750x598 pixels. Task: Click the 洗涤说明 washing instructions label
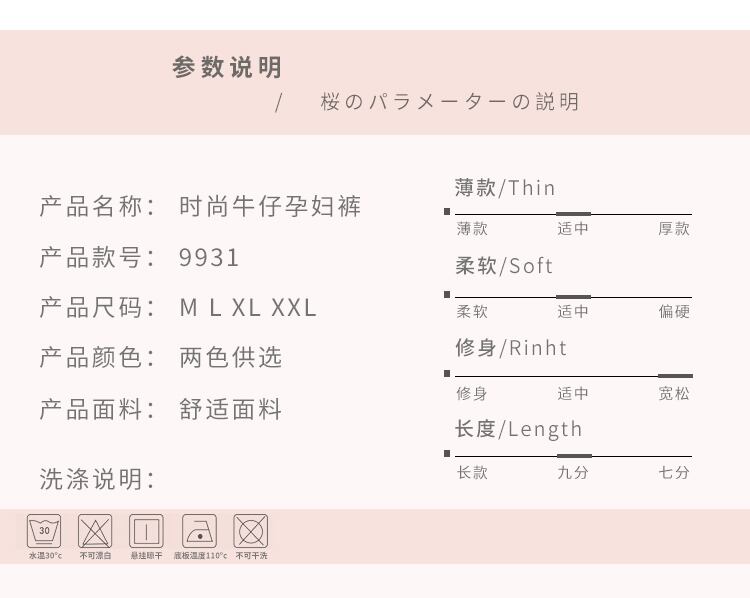point(98,479)
